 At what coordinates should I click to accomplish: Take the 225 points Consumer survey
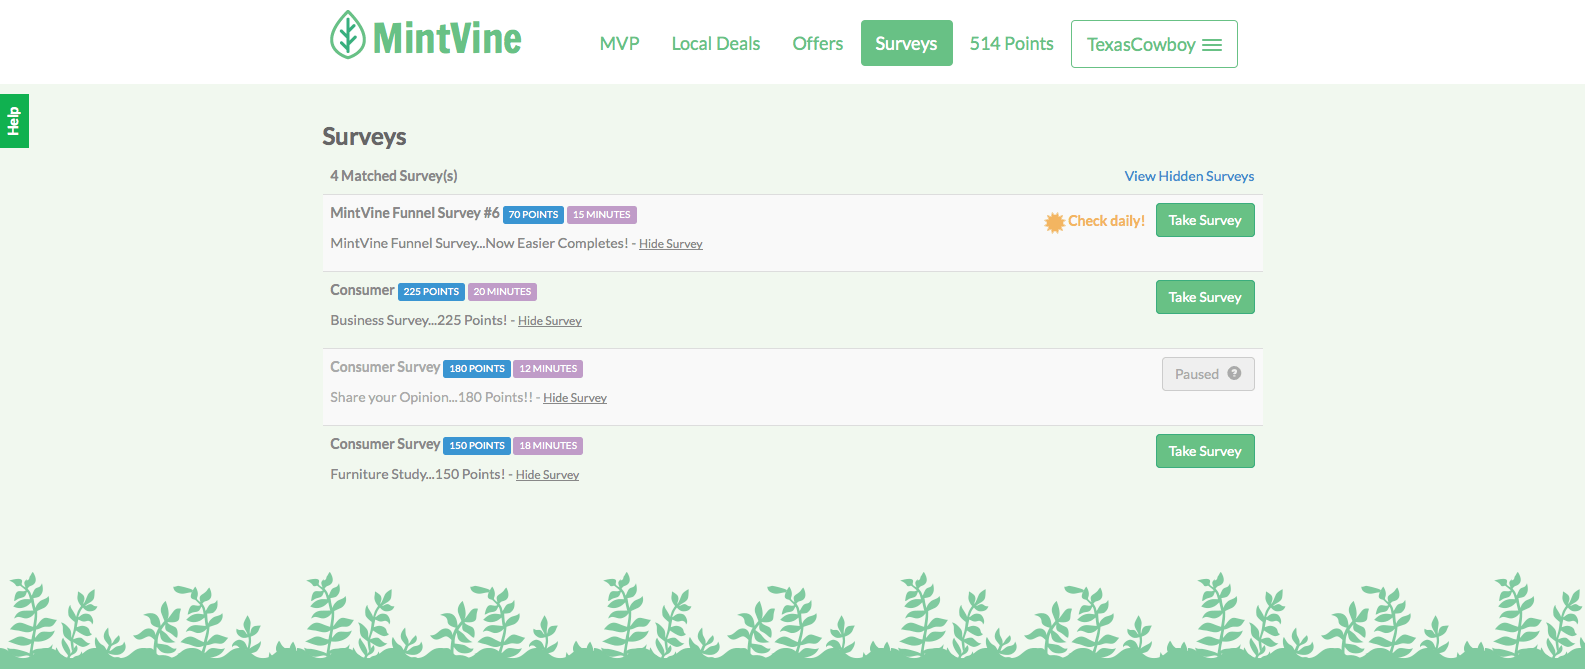pyautogui.click(x=1205, y=297)
